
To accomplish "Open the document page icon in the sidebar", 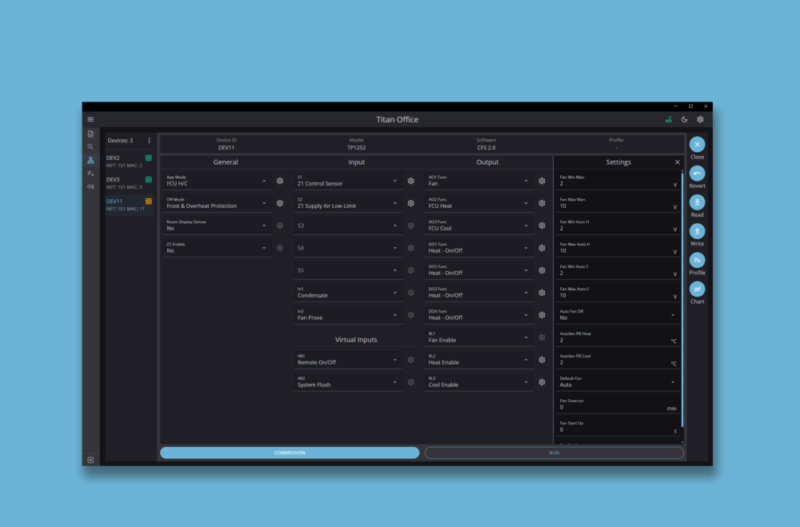I will (91, 134).
